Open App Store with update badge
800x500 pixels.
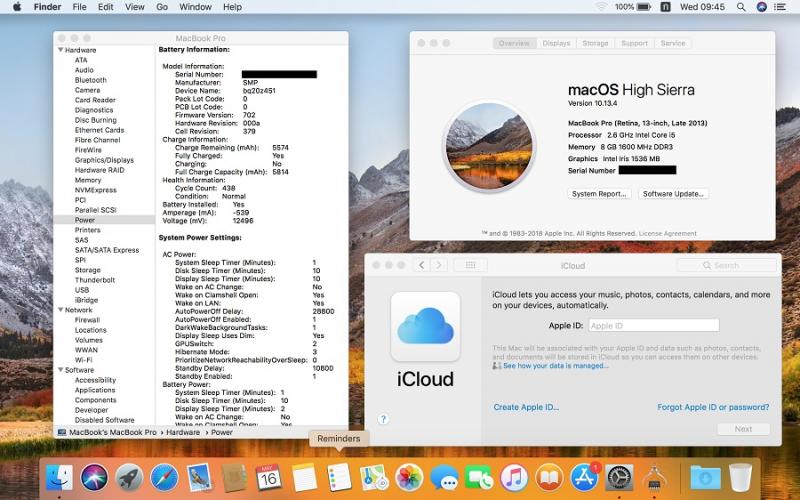[584, 478]
